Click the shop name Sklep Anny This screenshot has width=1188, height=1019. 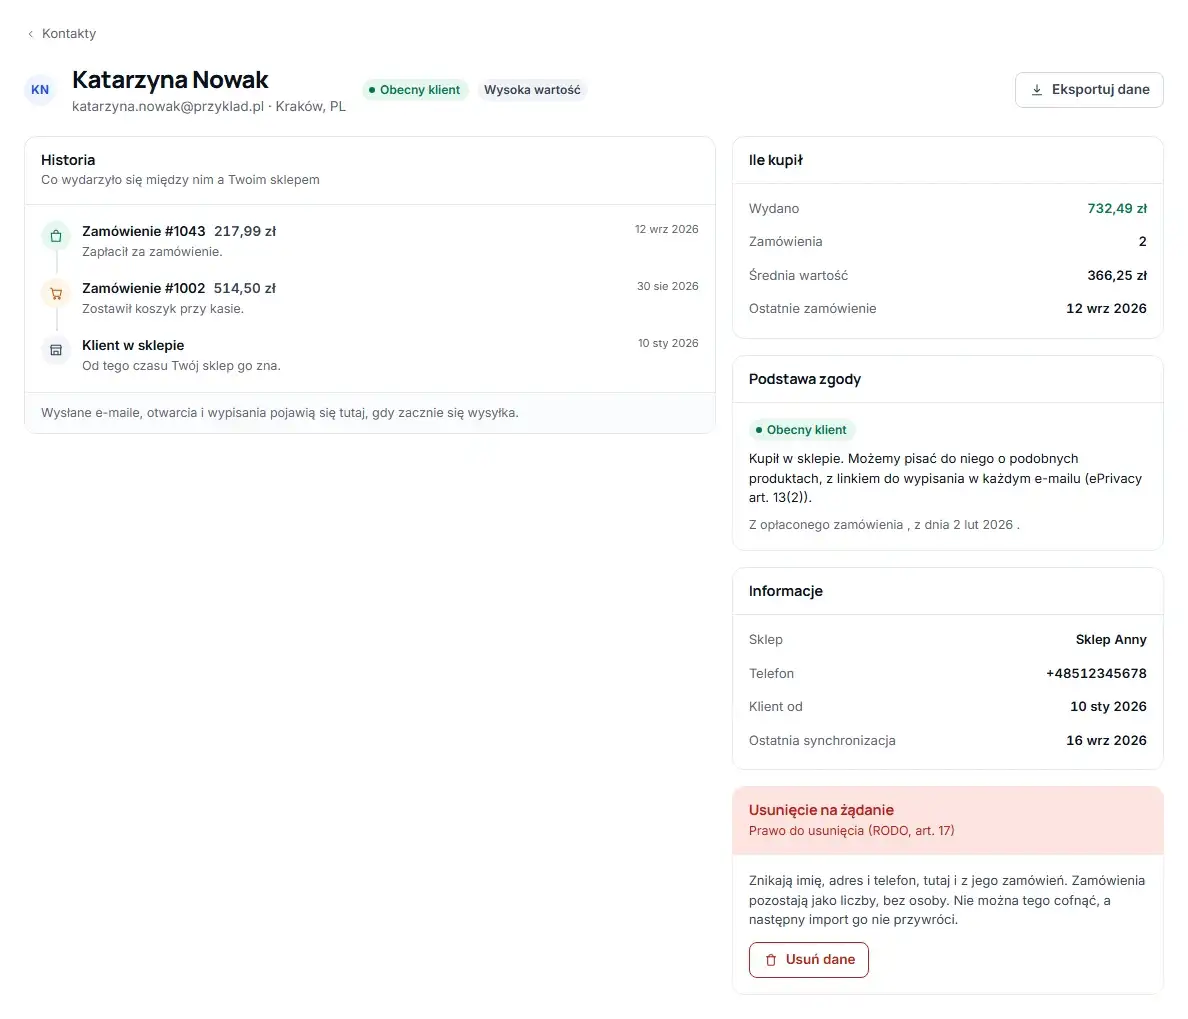(x=1111, y=639)
